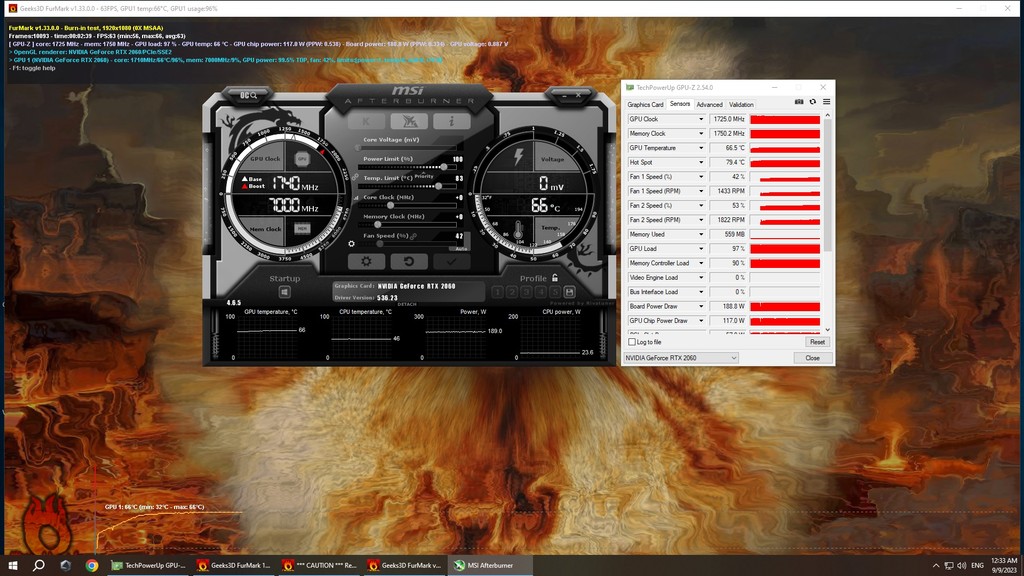
Task: Toggle the profile lock icon
Action: tap(554, 278)
